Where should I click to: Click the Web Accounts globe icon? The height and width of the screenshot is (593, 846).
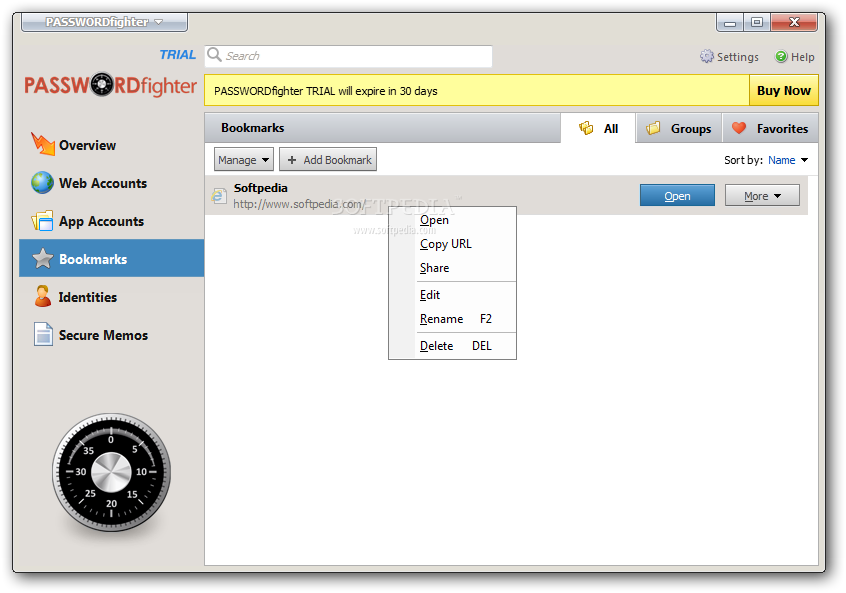[x=42, y=183]
